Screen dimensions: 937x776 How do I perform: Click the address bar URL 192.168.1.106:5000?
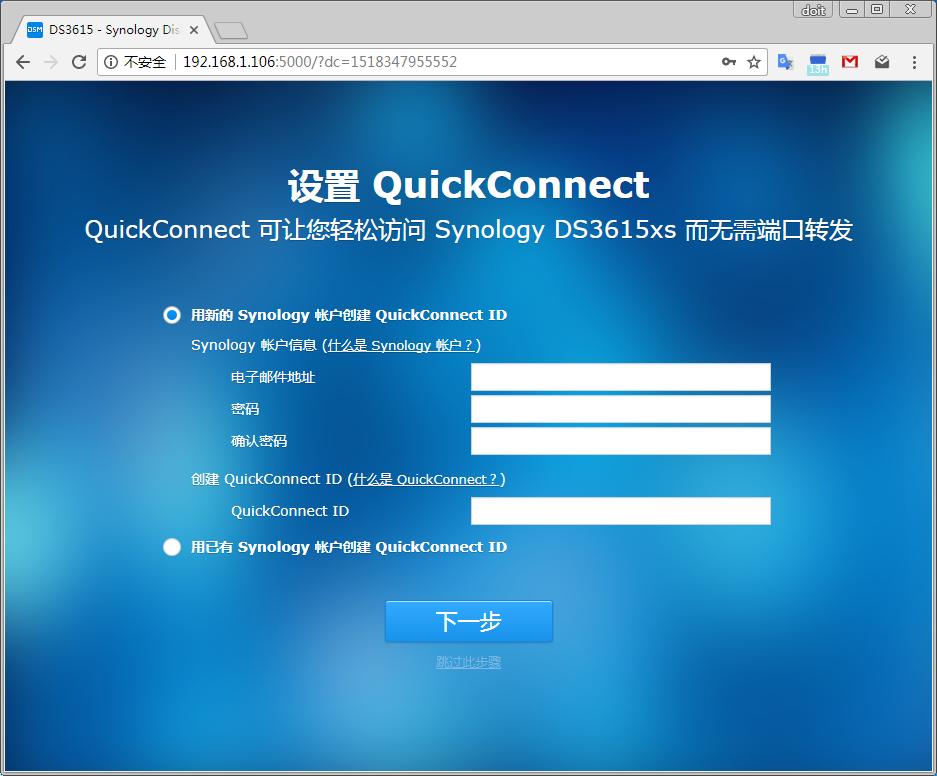(320, 62)
